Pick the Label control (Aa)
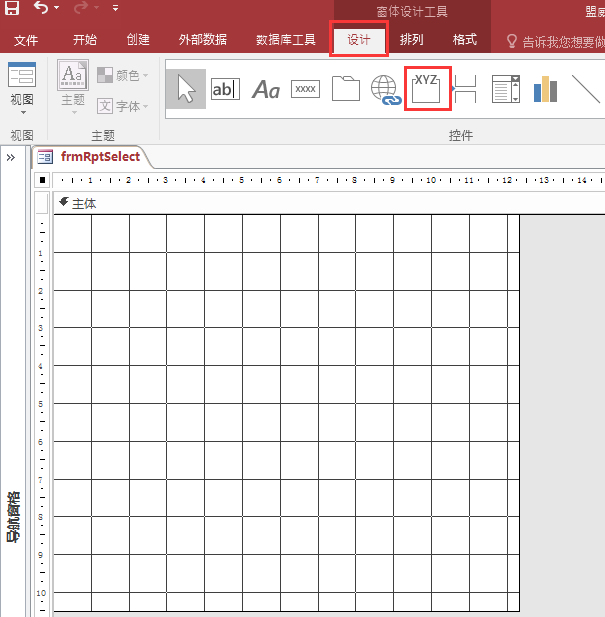605x617 pixels. pos(266,90)
